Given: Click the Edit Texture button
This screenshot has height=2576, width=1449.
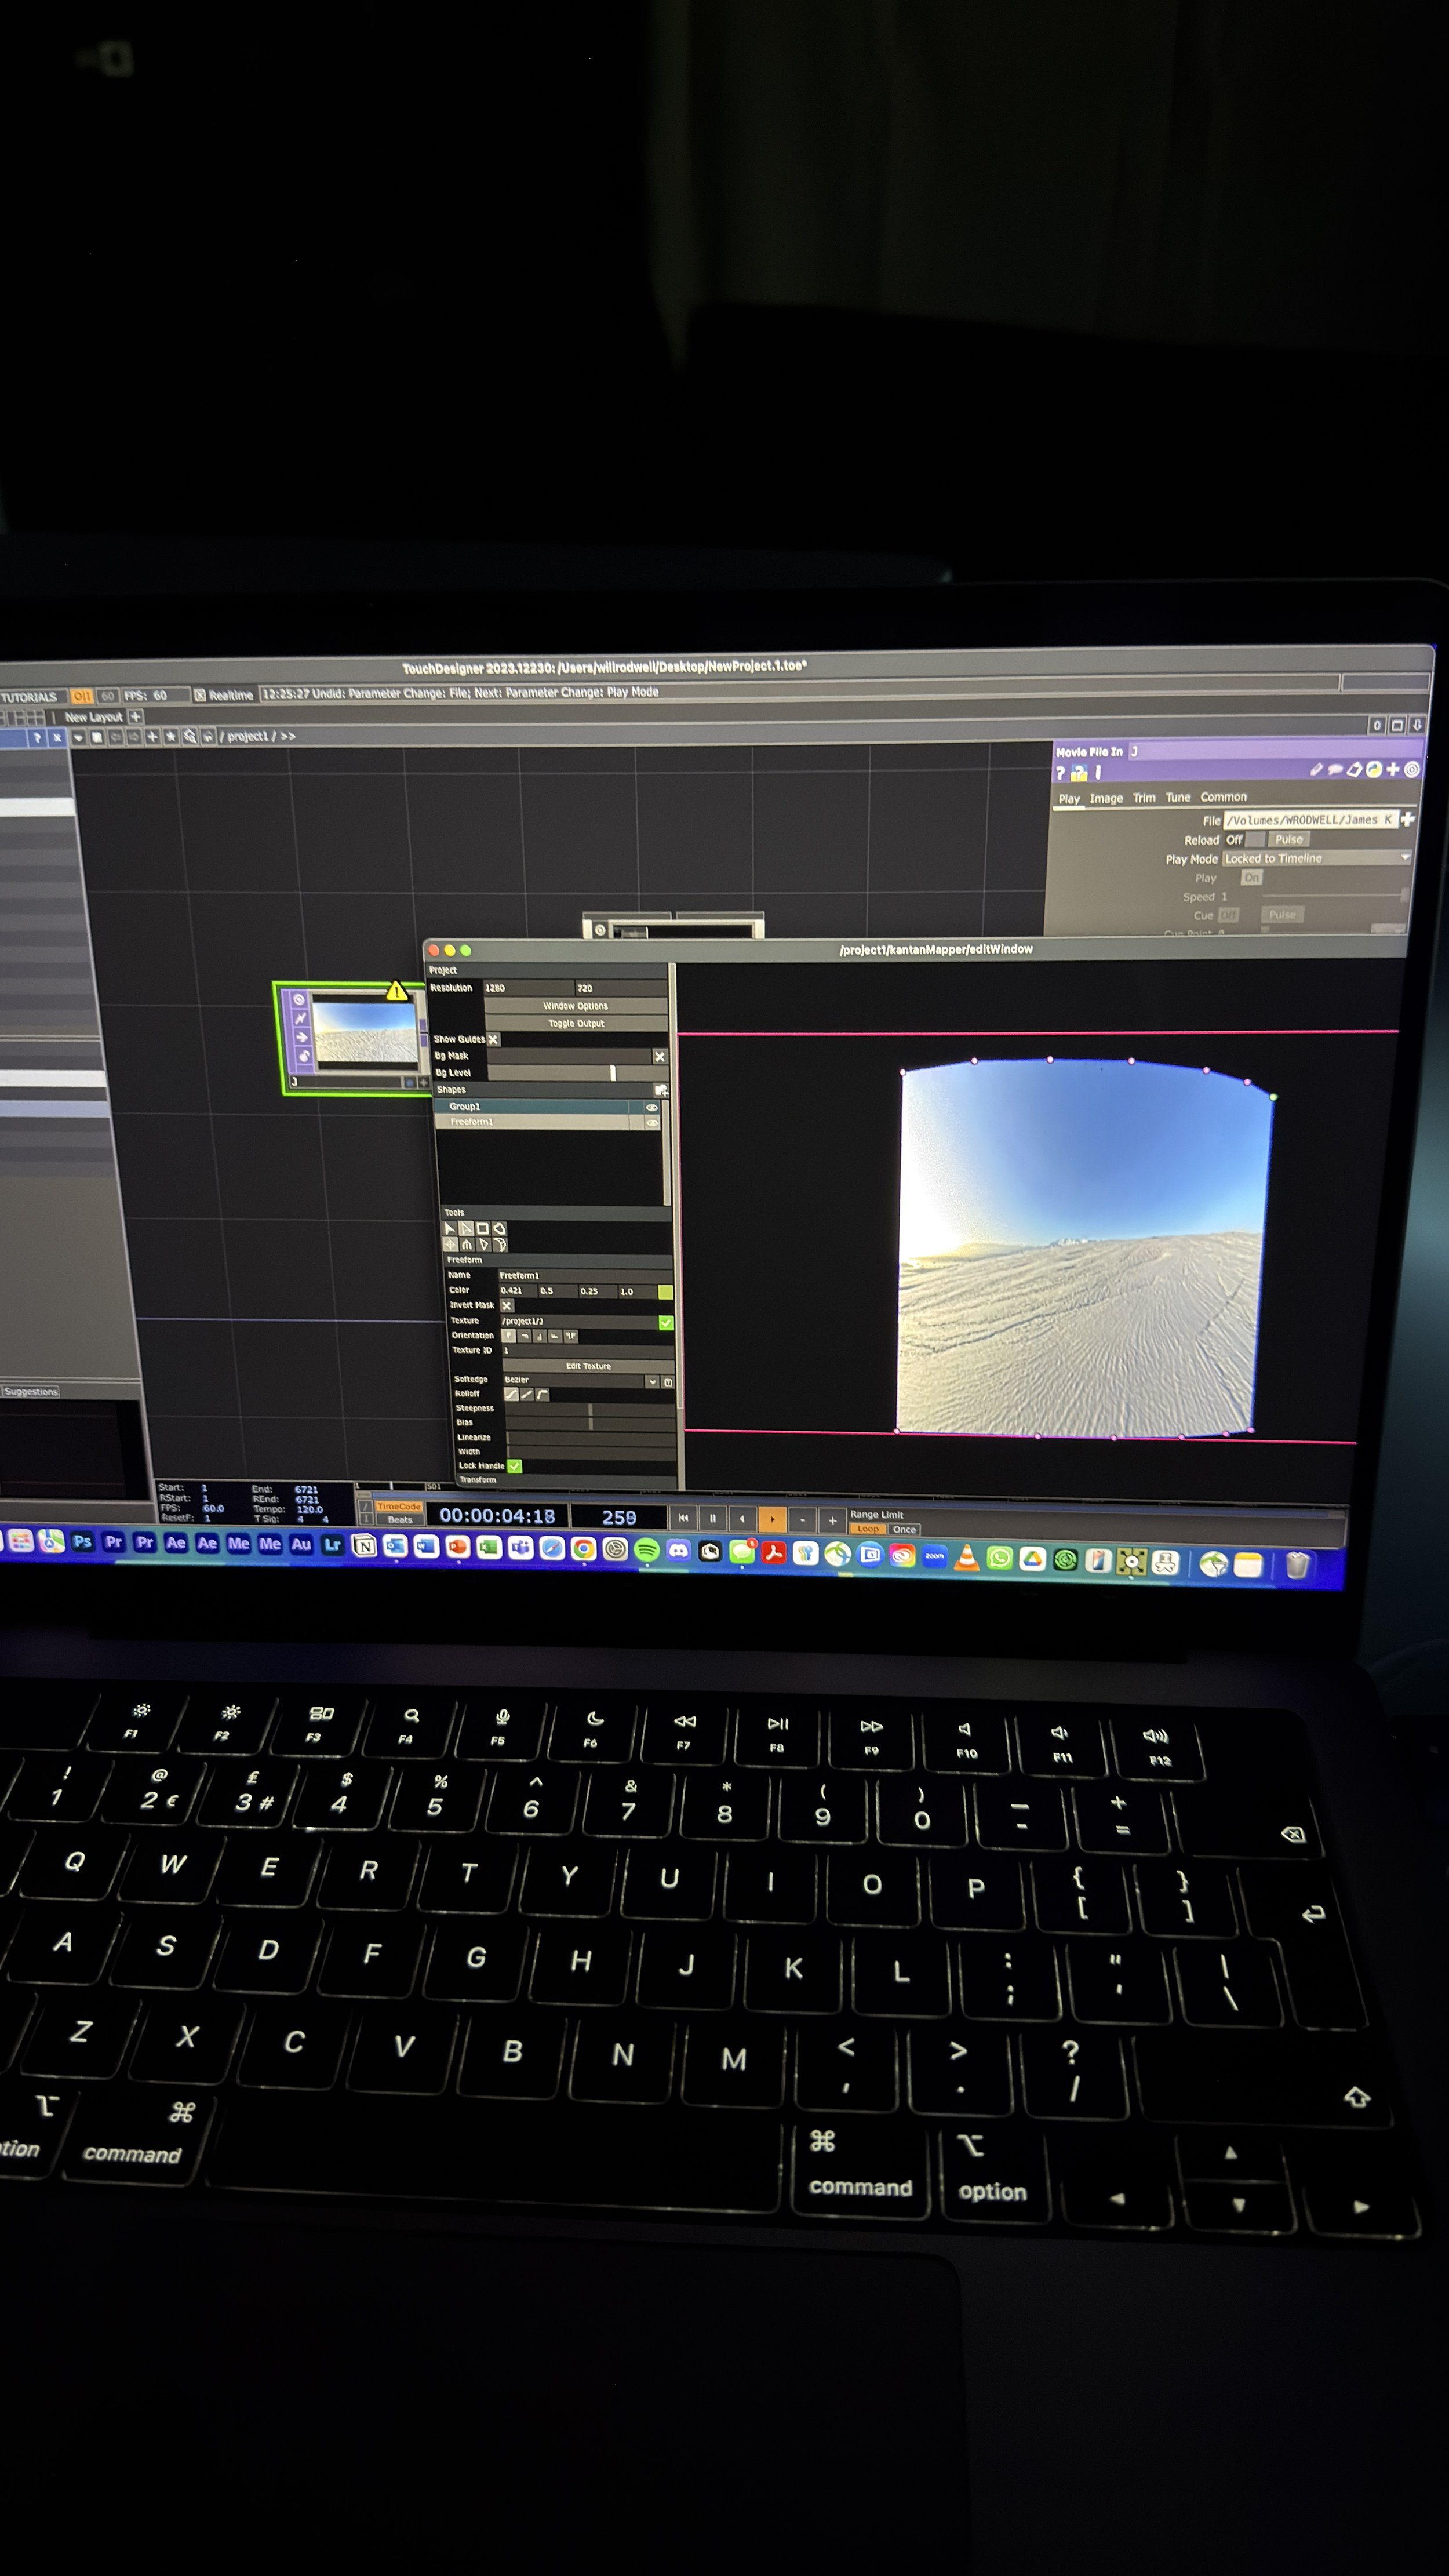Looking at the screenshot, I should pos(588,1365).
